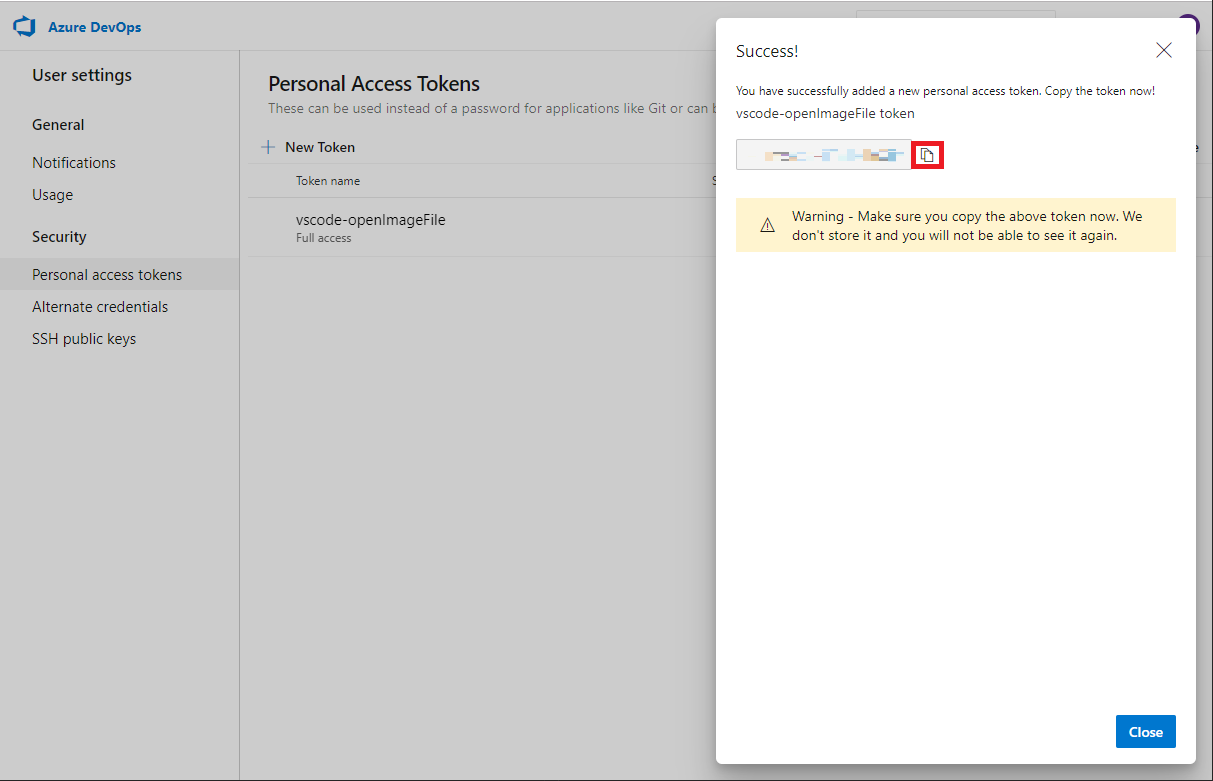The height and width of the screenshot is (781, 1213).
Task: Dismiss the Success dialog with X icon
Action: [1163, 50]
